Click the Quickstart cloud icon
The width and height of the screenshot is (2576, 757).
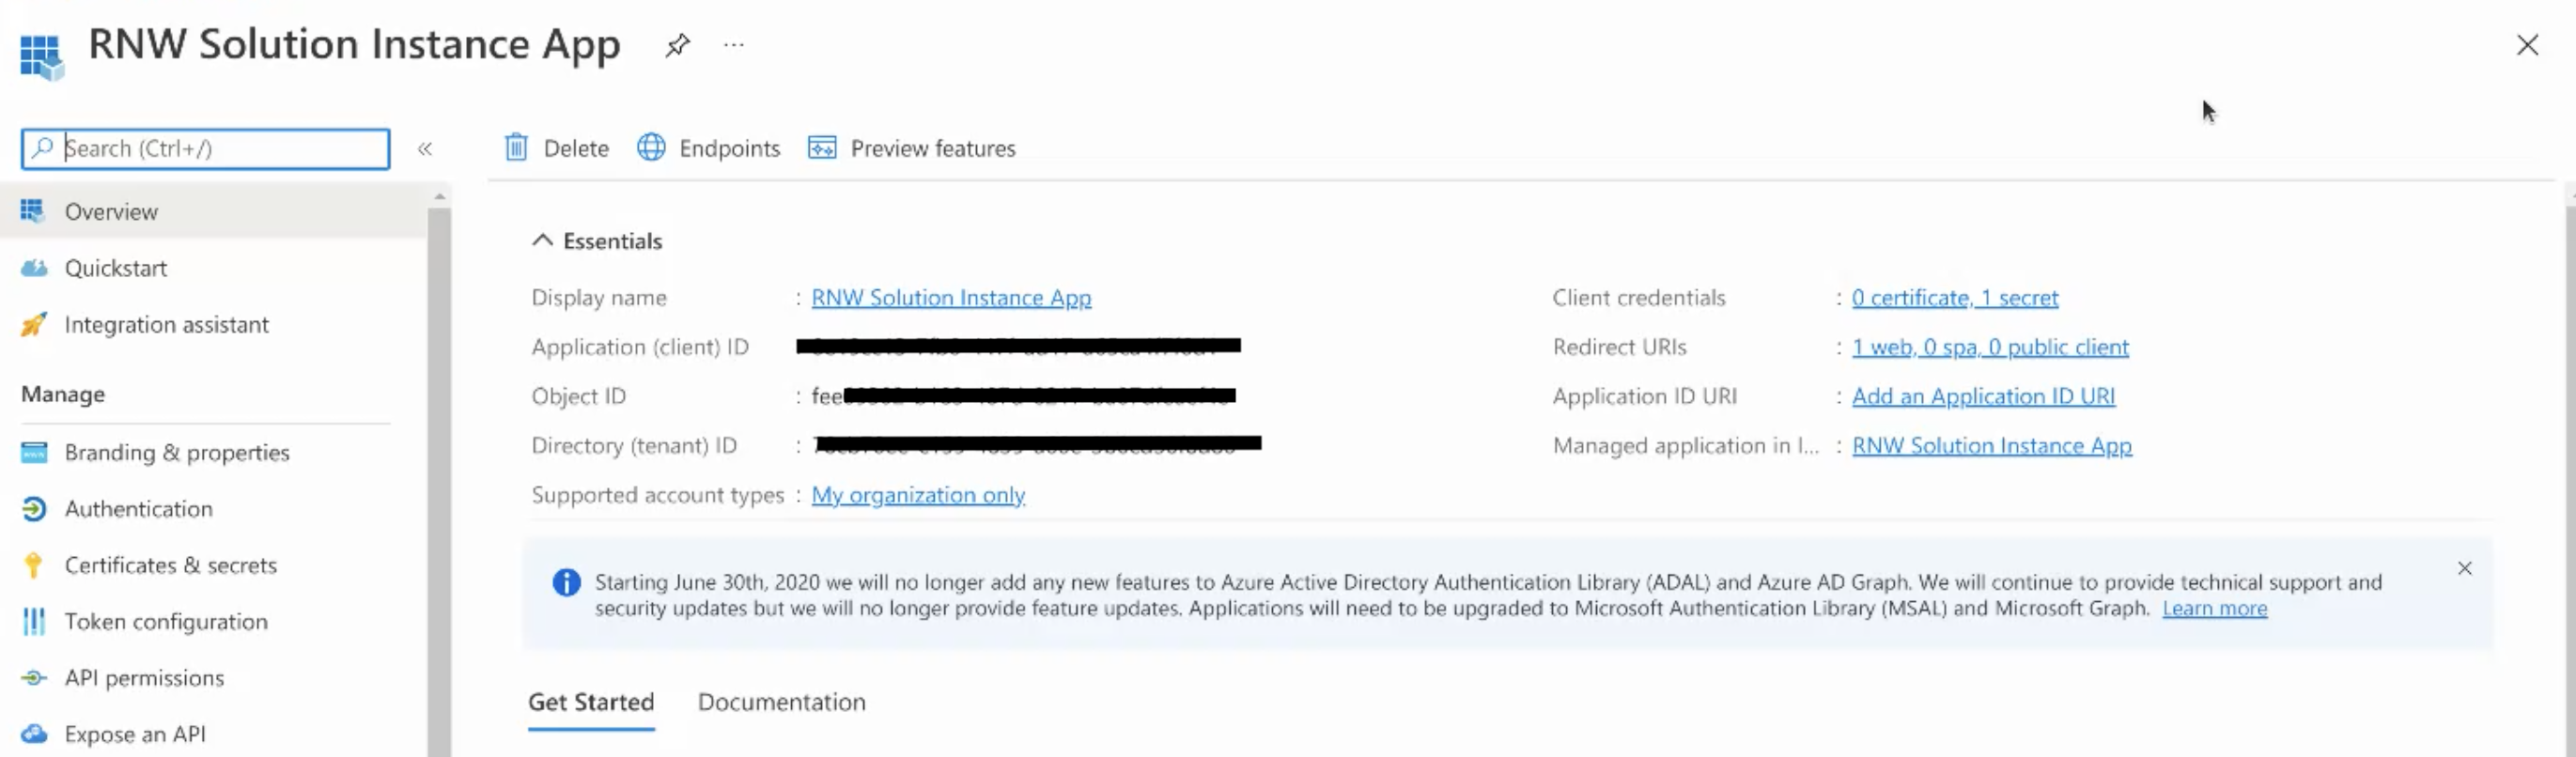[x=34, y=268]
